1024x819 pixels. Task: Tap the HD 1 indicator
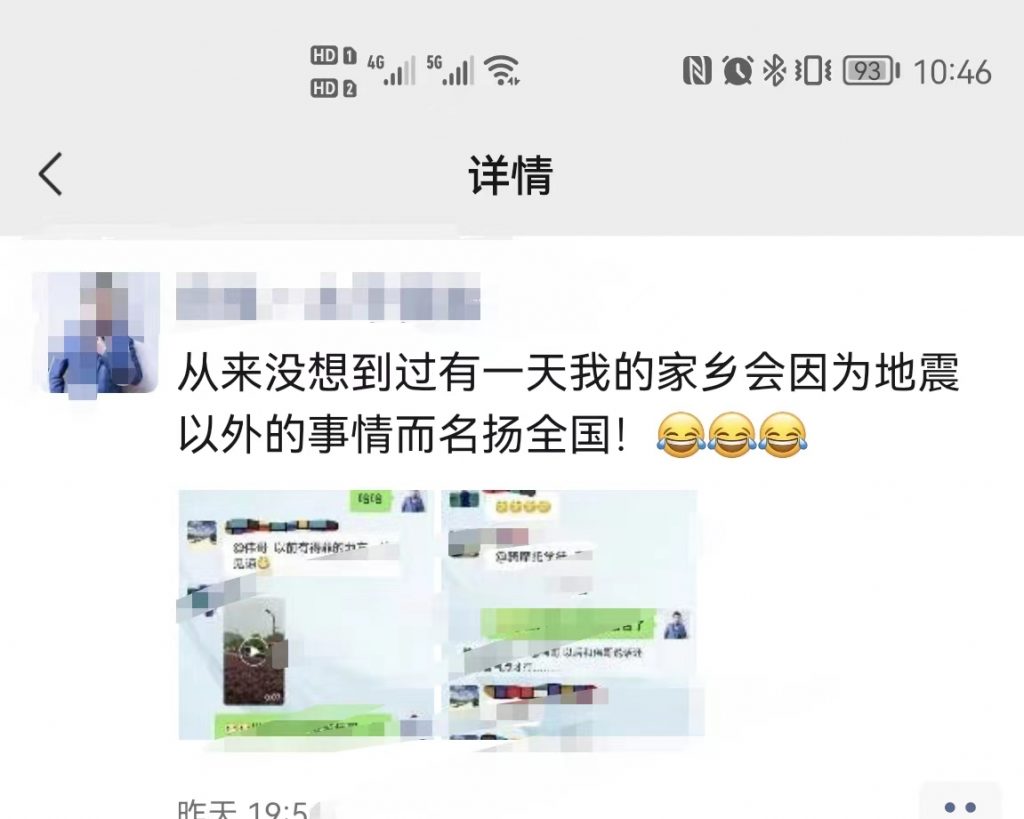(x=333, y=56)
